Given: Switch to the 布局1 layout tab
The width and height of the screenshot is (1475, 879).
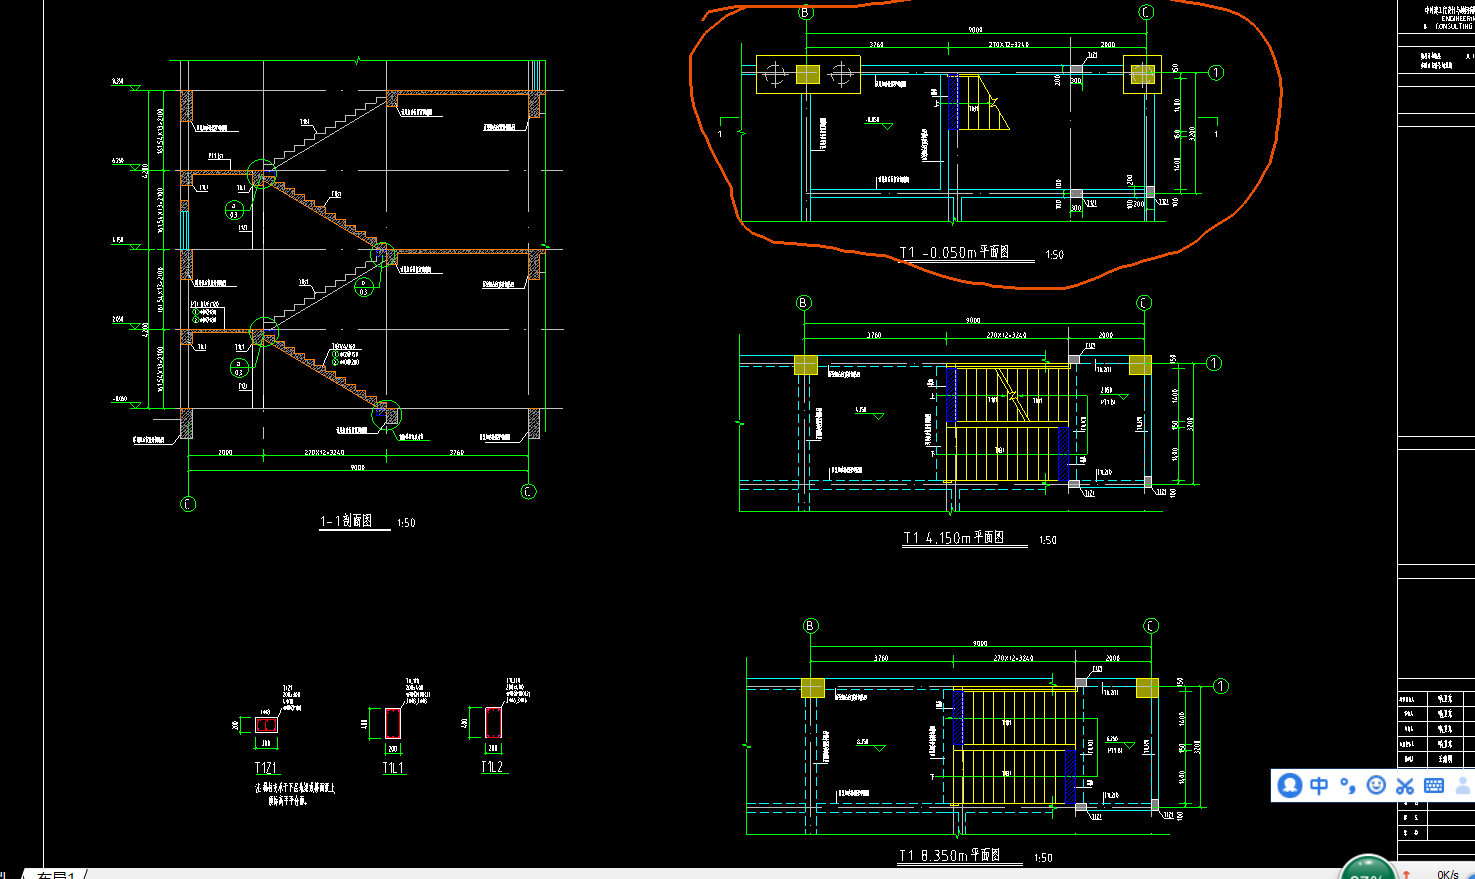Looking at the screenshot, I should (57, 874).
